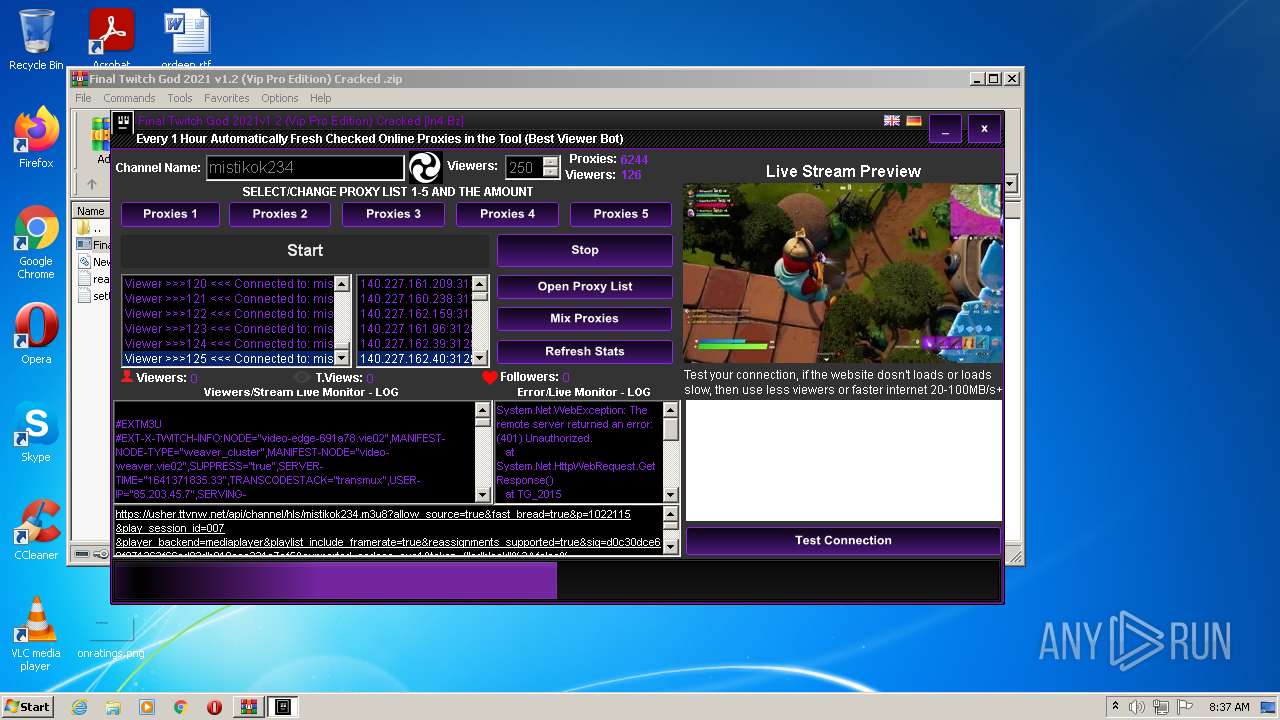Open the Google Chrome desktop shortcut
1280x720 pixels.
pyautogui.click(x=36, y=242)
